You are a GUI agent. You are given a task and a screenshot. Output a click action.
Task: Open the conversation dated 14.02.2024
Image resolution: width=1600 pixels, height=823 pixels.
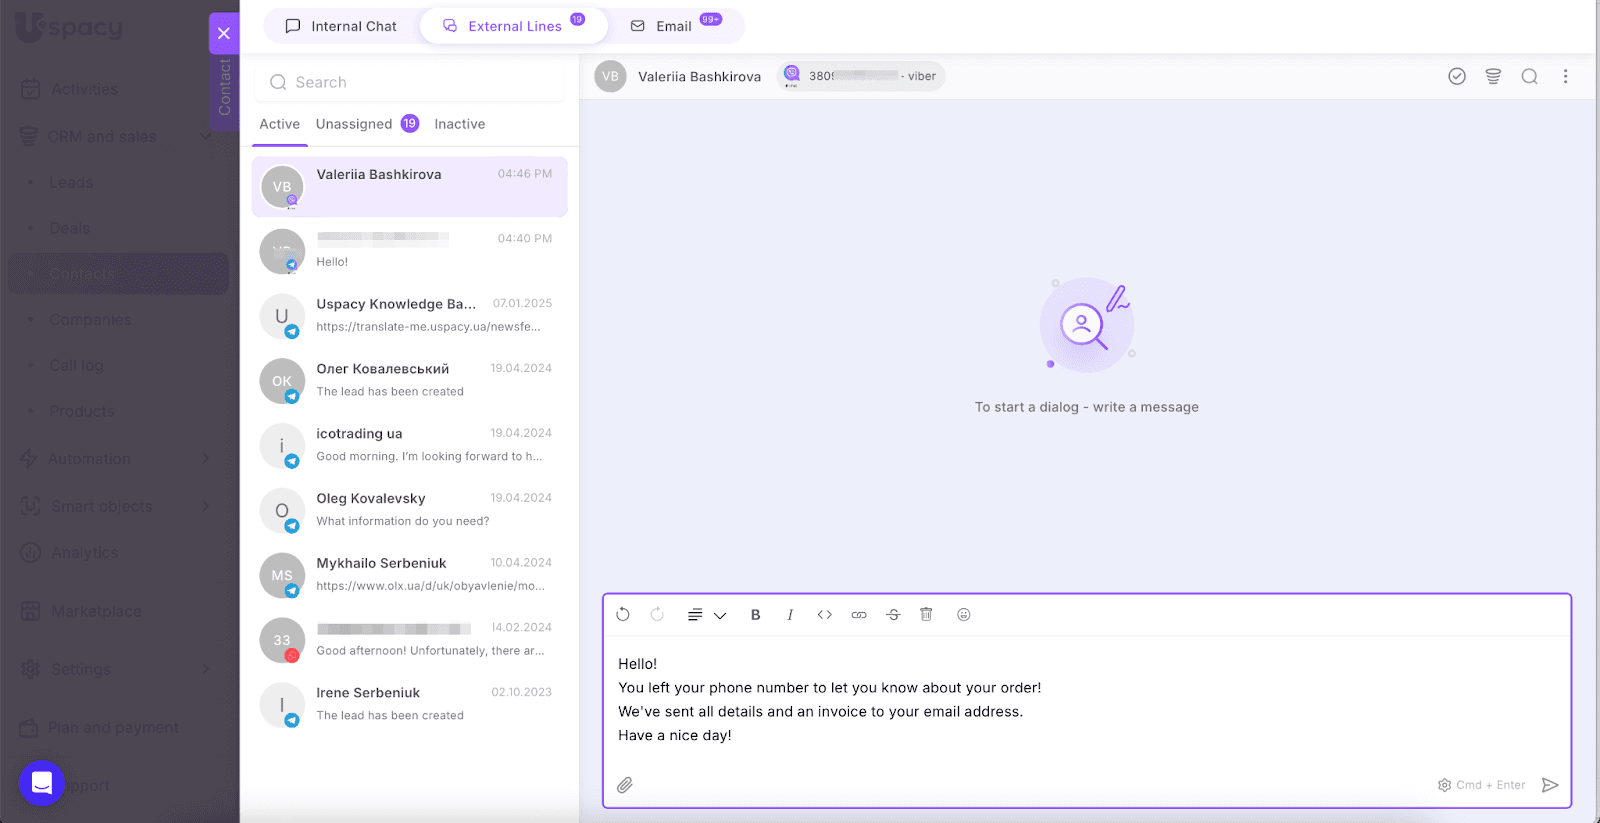pos(410,640)
